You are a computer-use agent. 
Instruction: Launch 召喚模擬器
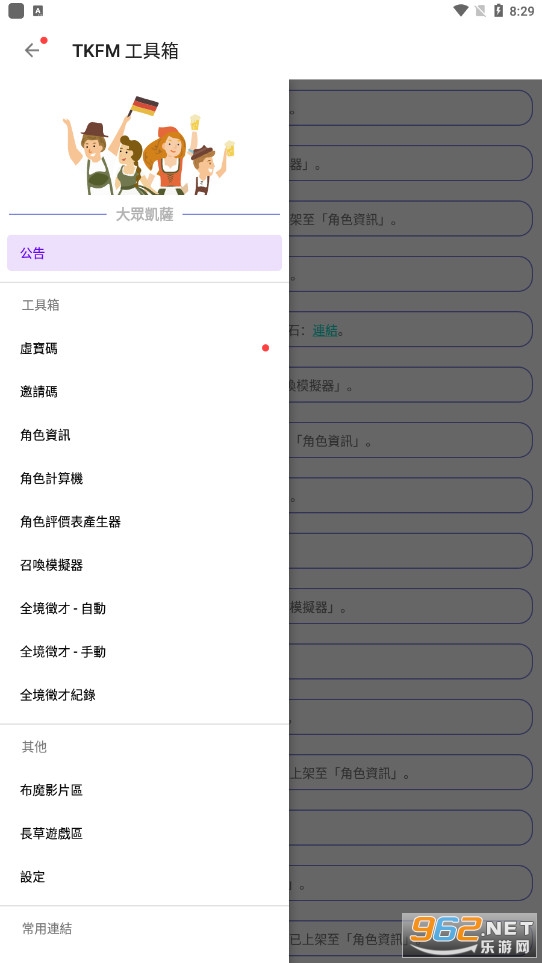[x=144, y=565]
